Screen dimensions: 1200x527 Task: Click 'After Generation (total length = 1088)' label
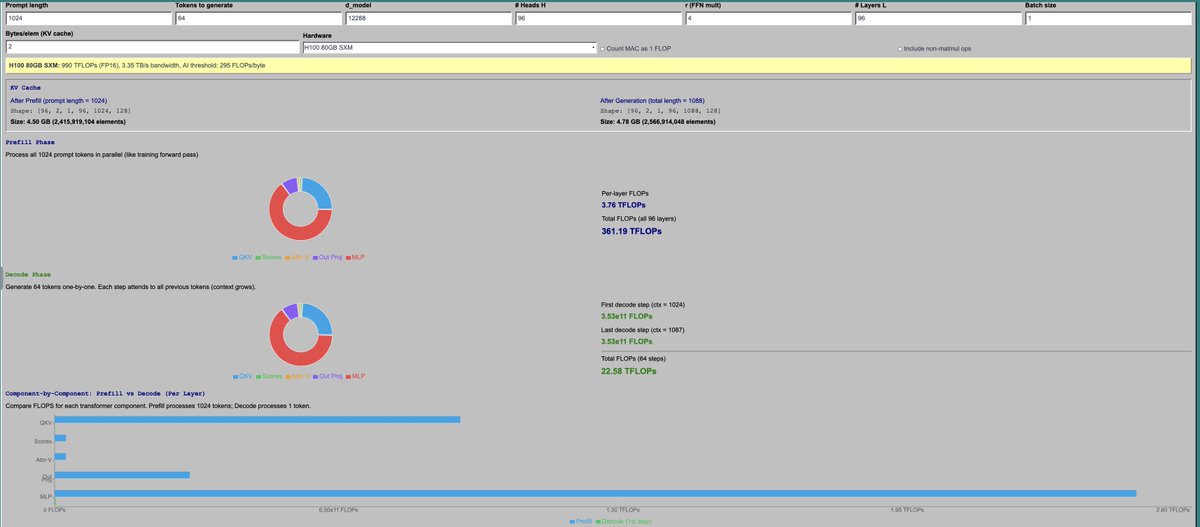point(653,100)
